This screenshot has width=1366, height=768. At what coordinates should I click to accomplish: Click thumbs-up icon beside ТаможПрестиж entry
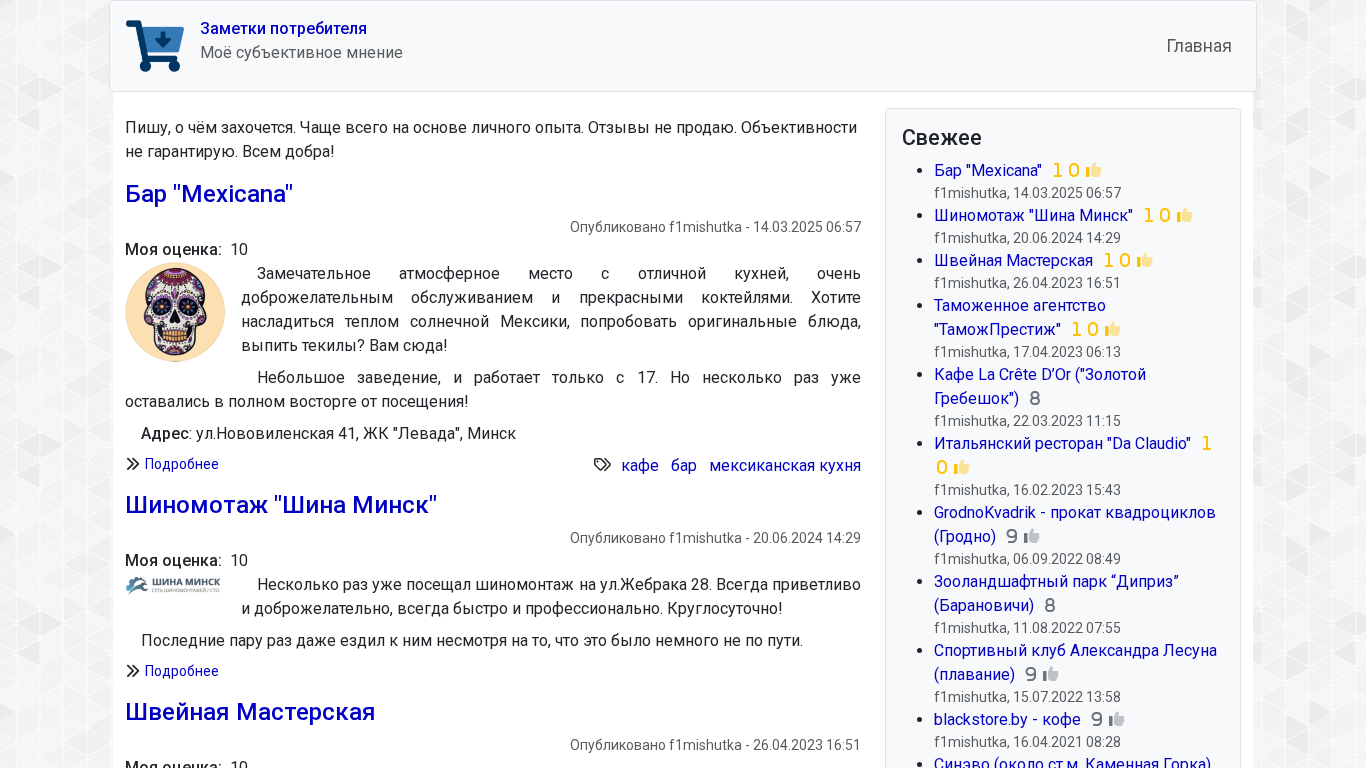click(1113, 330)
